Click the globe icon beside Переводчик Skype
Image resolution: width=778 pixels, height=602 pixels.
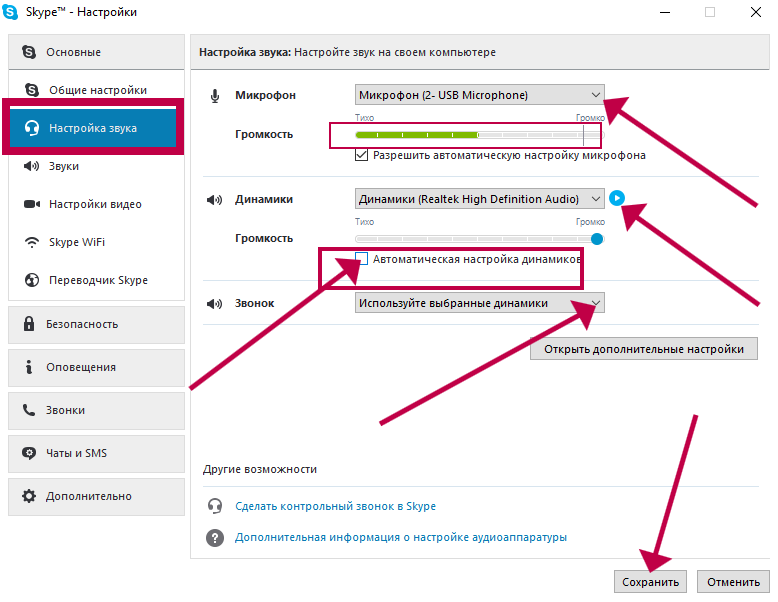click(x=32, y=280)
